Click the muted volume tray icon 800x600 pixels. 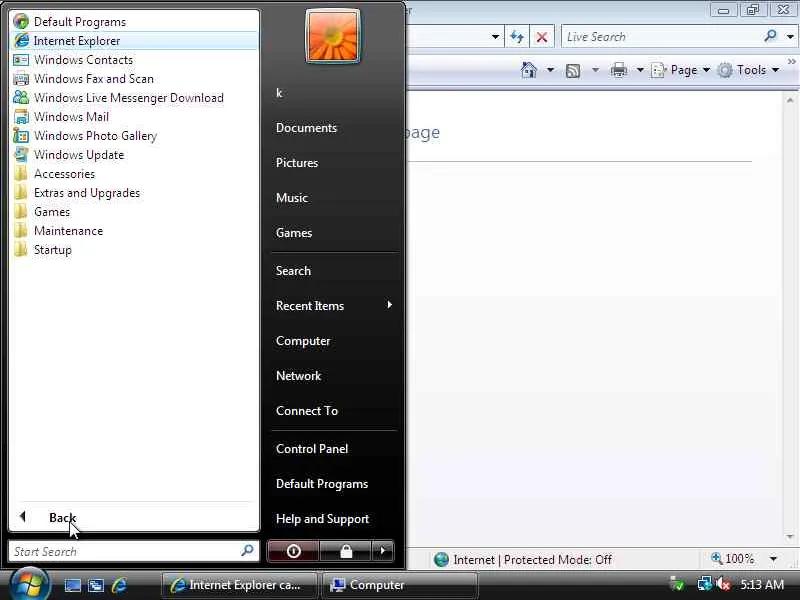pyautogui.click(x=723, y=584)
